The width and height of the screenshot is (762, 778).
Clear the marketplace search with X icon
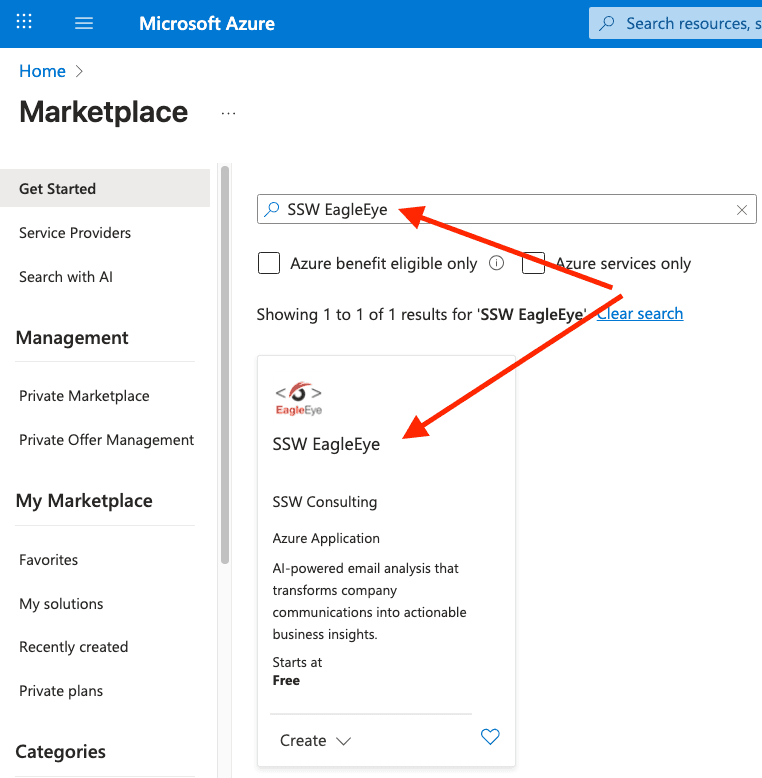(742, 210)
